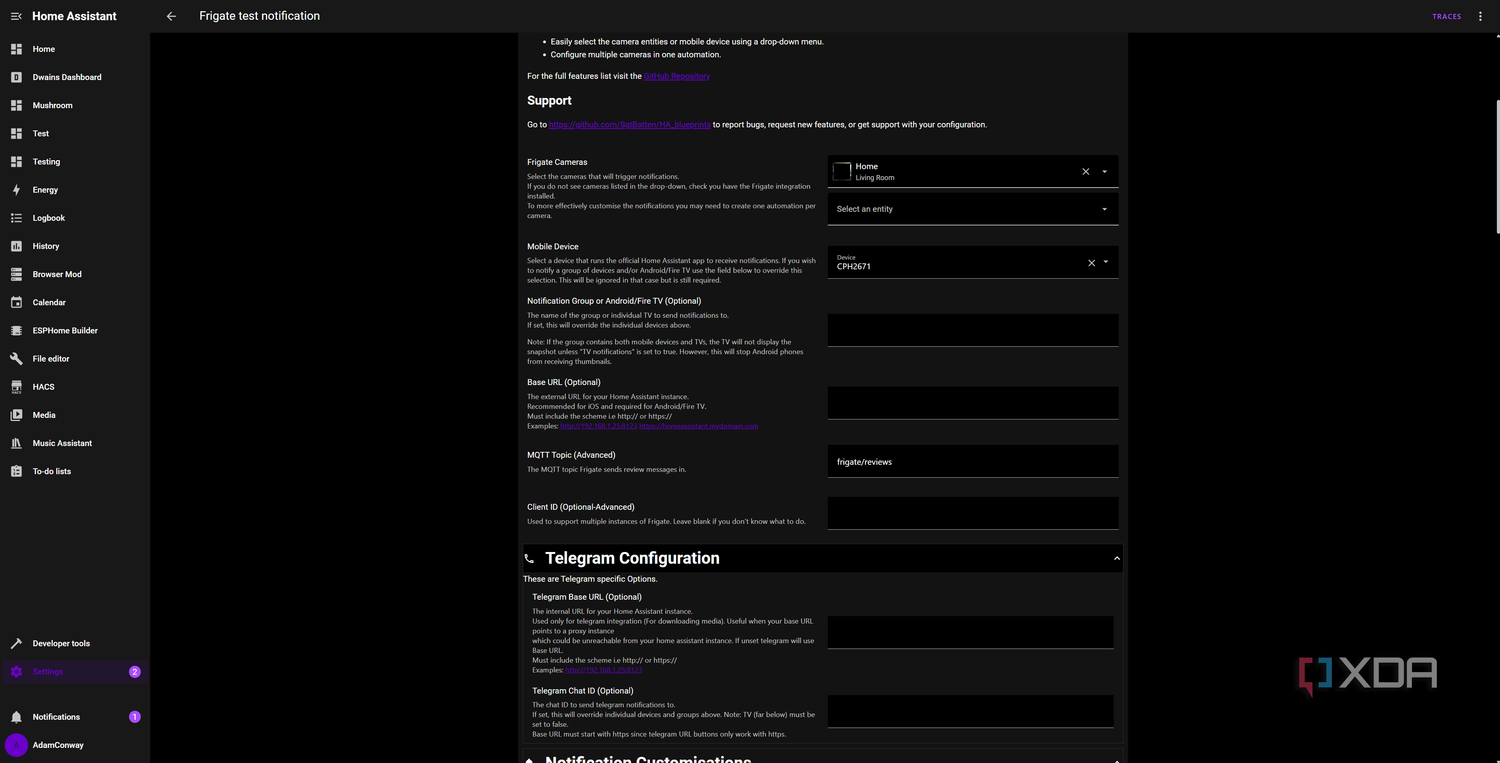Open the three-dot overflow menu
The height and width of the screenshot is (763, 1500).
[1481, 16]
